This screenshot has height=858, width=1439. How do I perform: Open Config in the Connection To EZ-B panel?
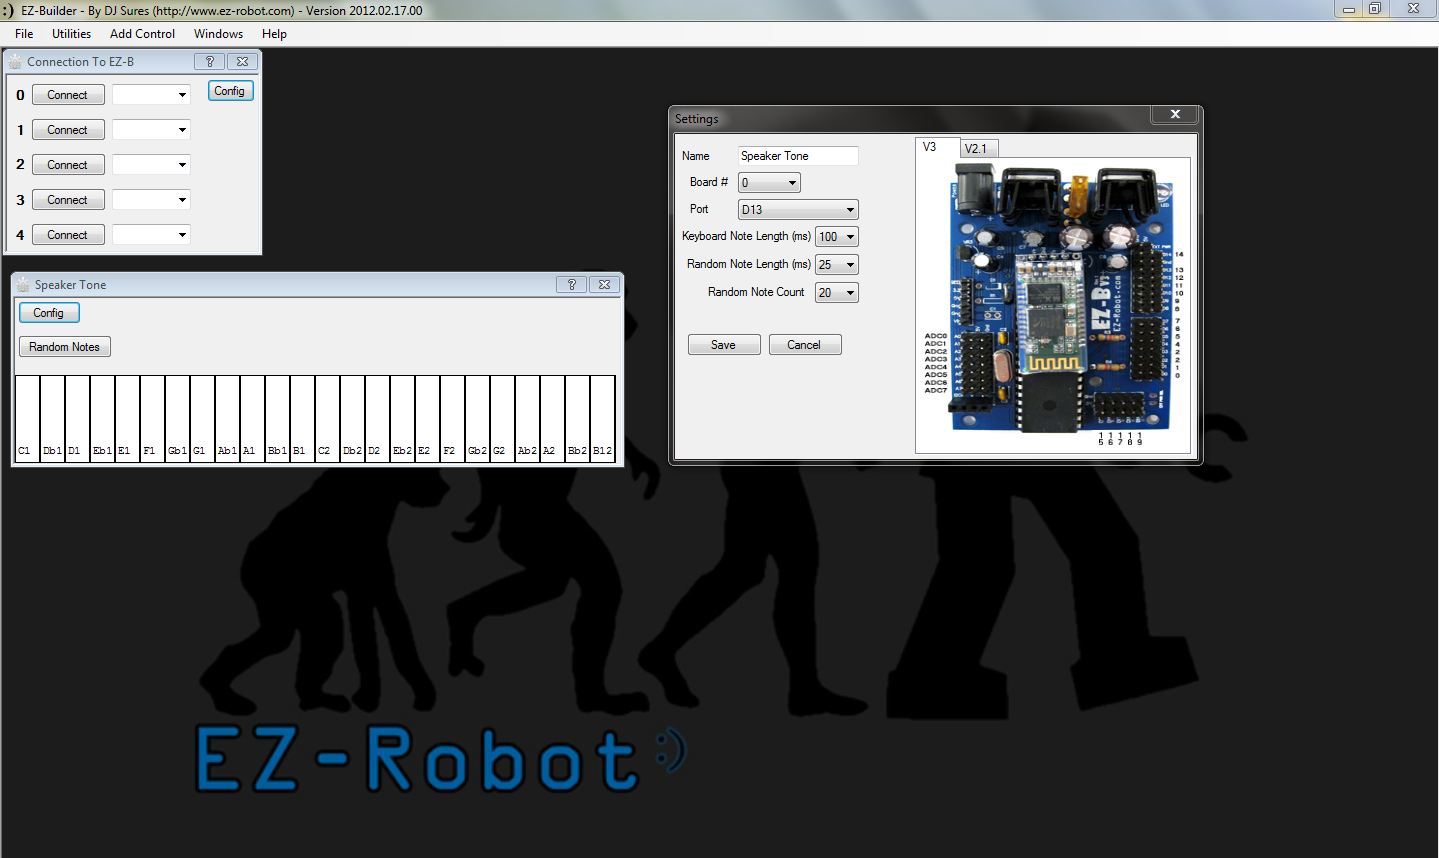pos(230,91)
